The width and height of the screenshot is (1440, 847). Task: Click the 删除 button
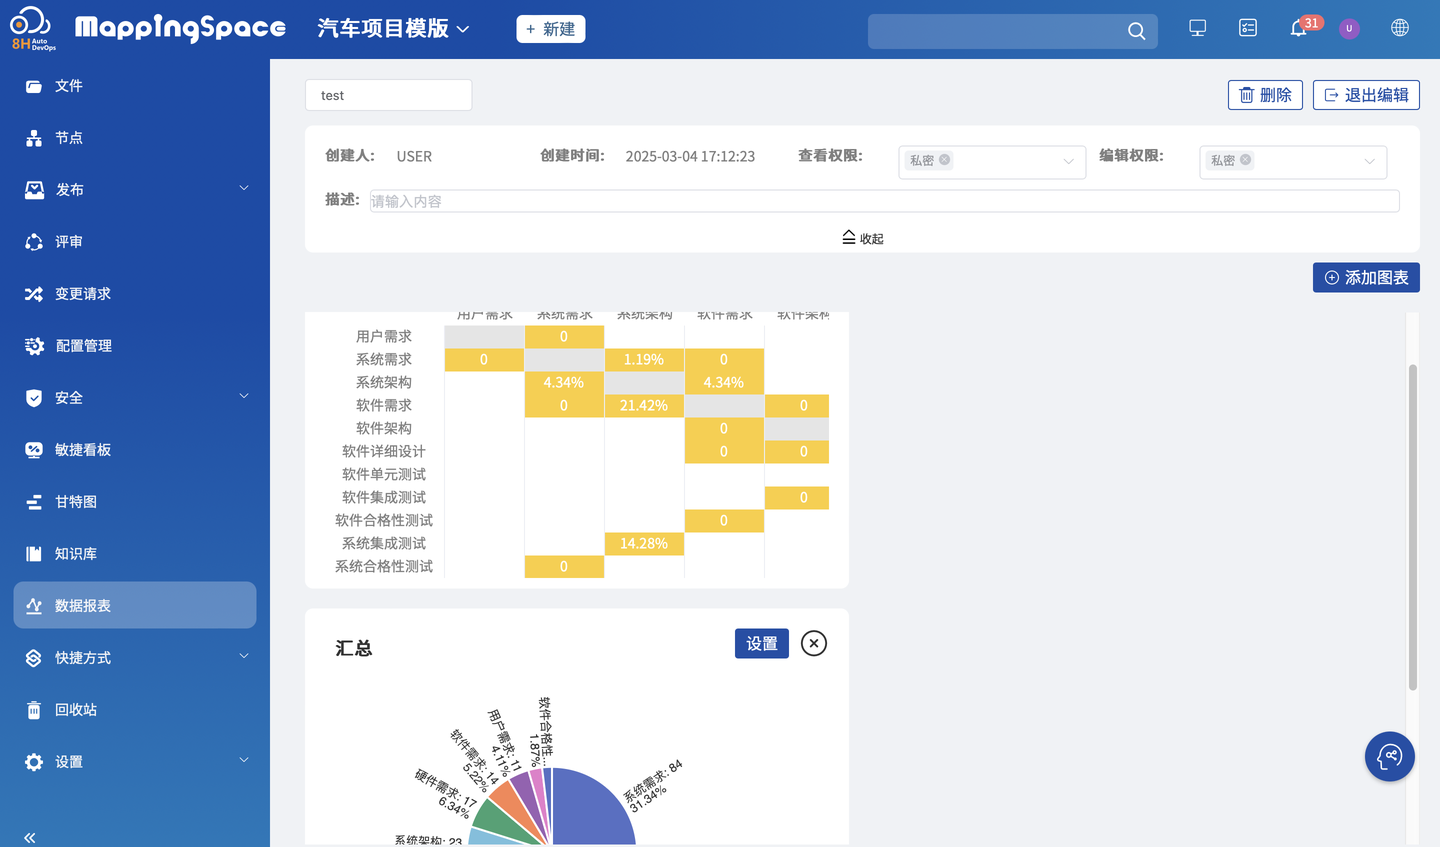[1265, 95]
